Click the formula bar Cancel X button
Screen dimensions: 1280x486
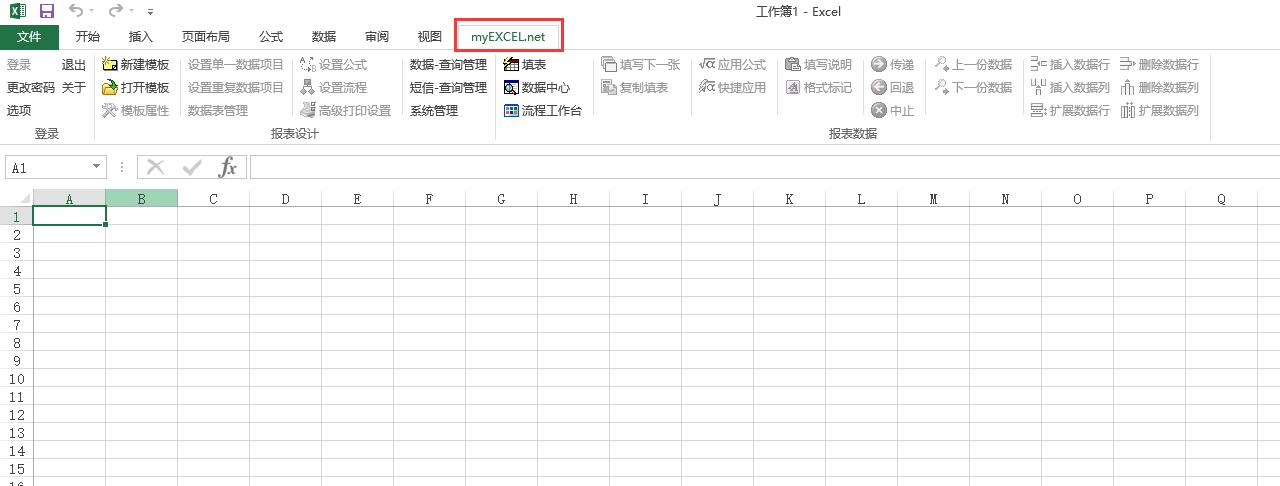click(155, 168)
